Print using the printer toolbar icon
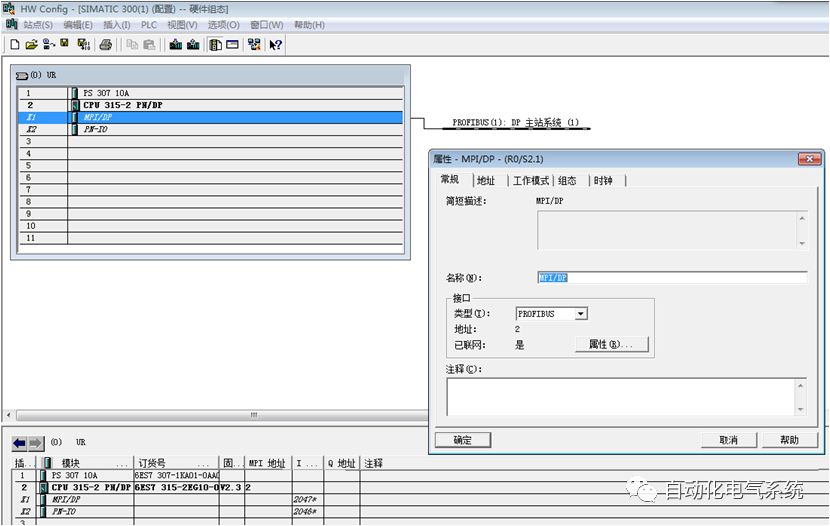The image size is (830, 526). pos(106,45)
